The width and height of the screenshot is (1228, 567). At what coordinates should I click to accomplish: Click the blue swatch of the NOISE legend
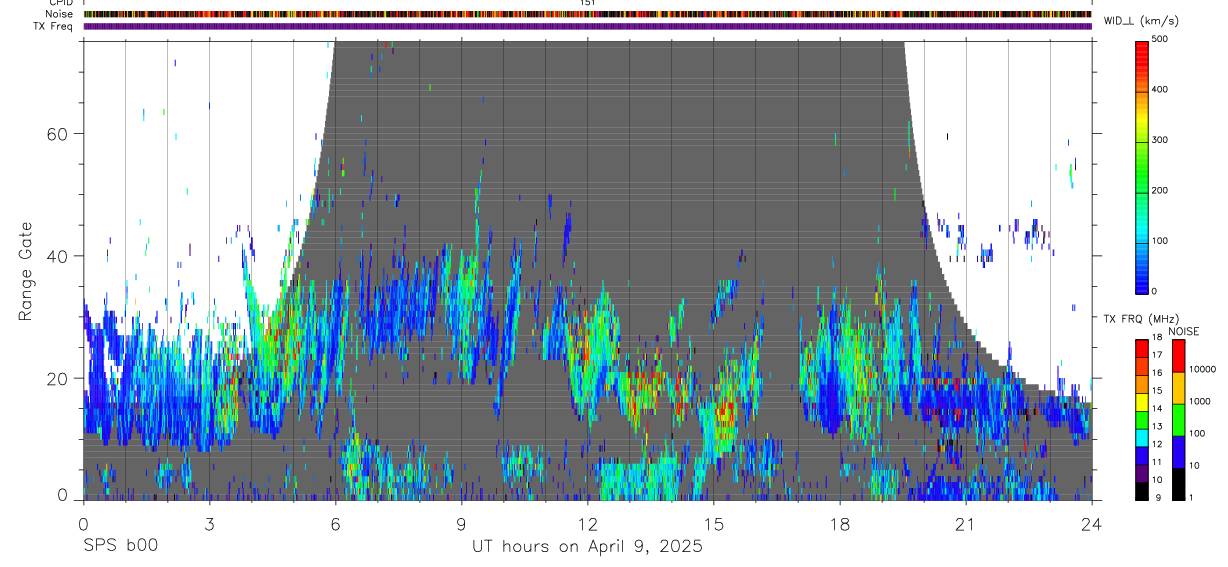coord(1178,451)
